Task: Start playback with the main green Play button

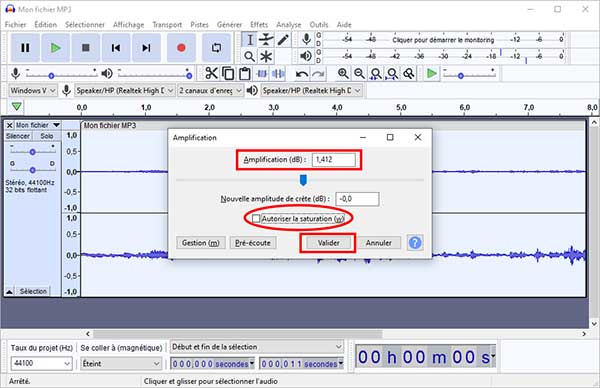Action: point(55,48)
